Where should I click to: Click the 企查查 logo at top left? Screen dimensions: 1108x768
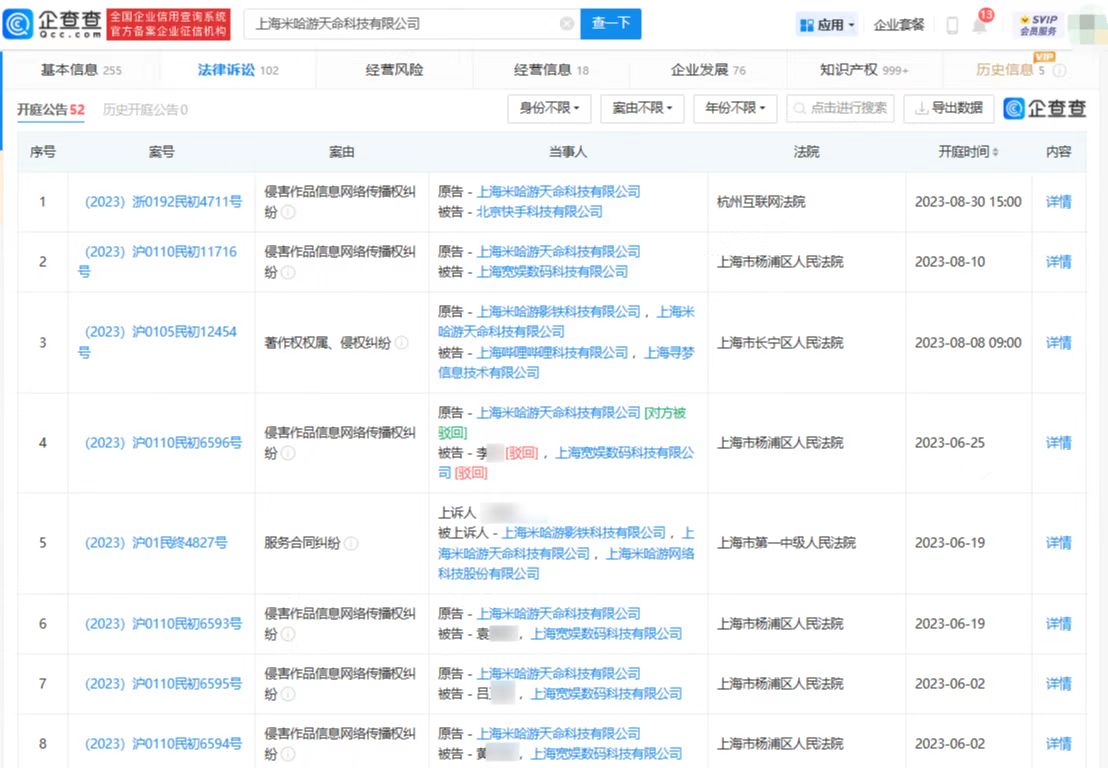60,23
